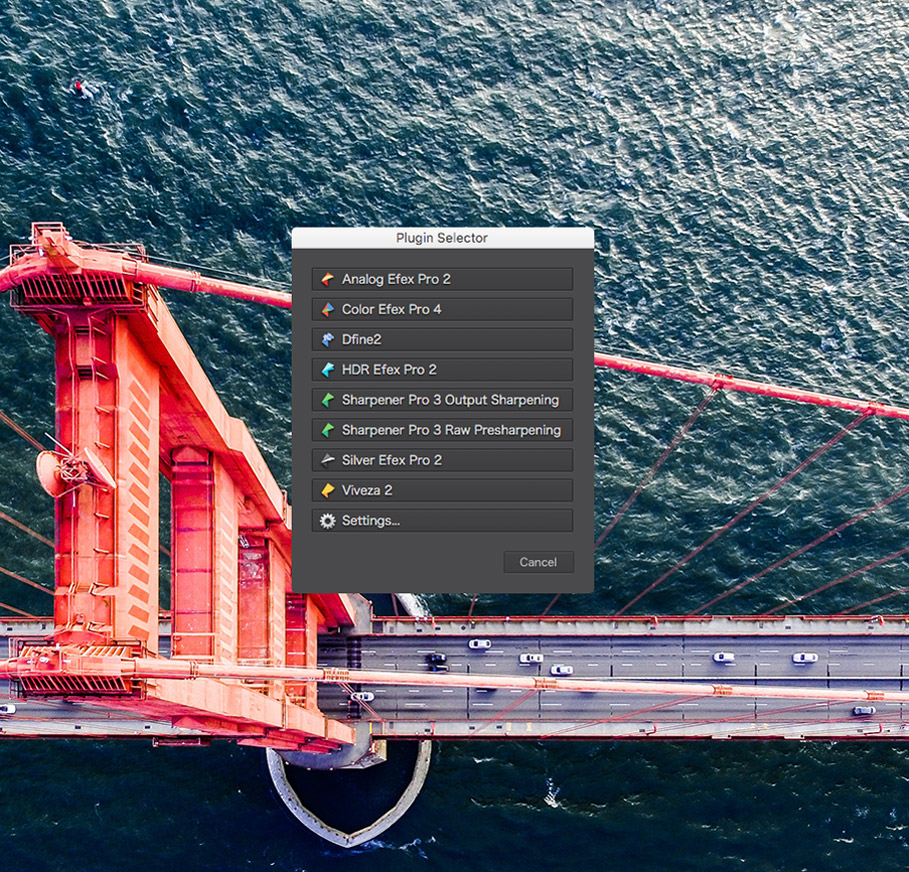Cancel the Plugin Selector dialog
The height and width of the screenshot is (872, 909).
pyautogui.click(x=539, y=562)
